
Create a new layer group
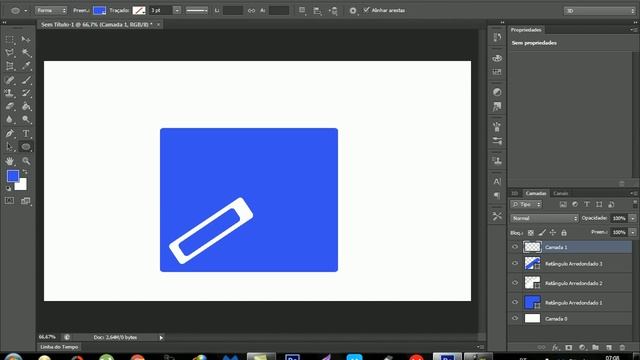[596, 347]
